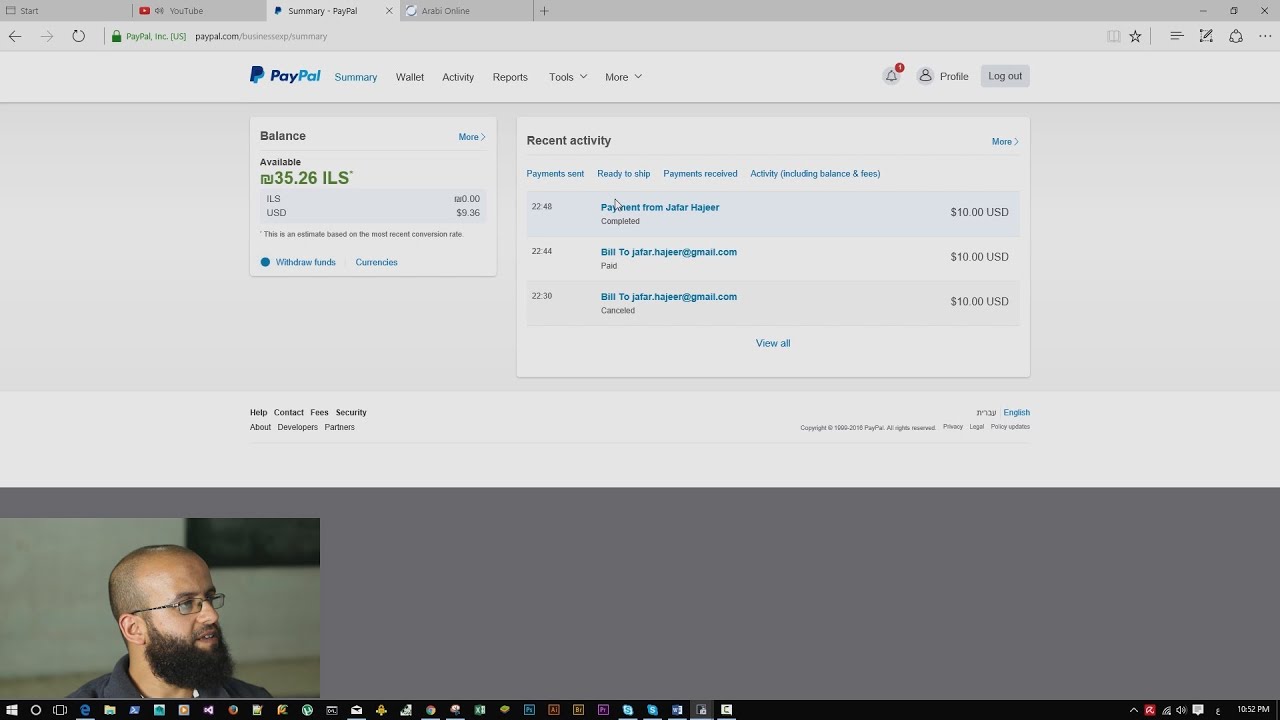Open the 22:44 paid Bill To jafar.hajeer@gmail.com
Viewport: 1280px width, 720px height.
[x=669, y=252]
